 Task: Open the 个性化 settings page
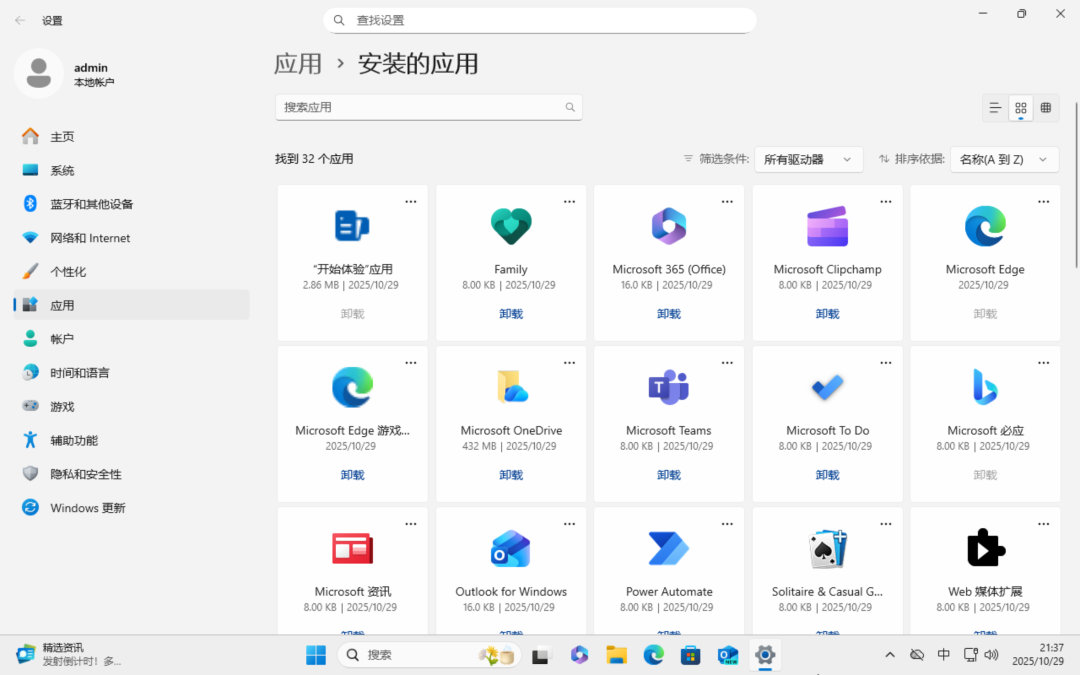(x=132, y=271)
